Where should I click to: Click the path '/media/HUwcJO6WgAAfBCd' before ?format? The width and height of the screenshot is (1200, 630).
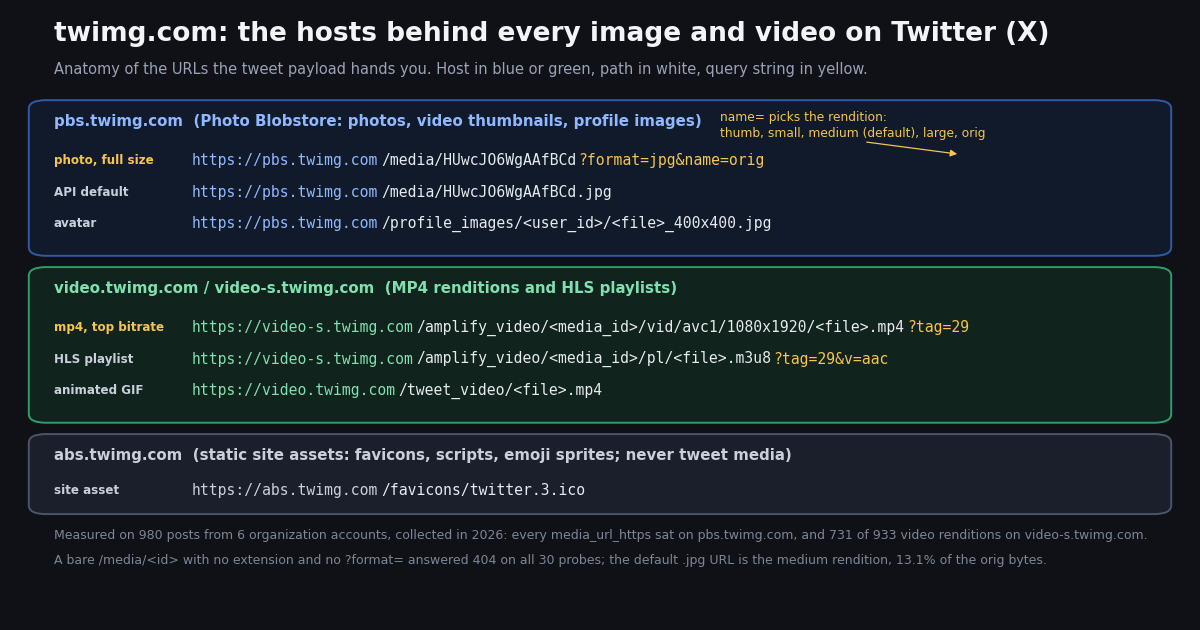479,160
